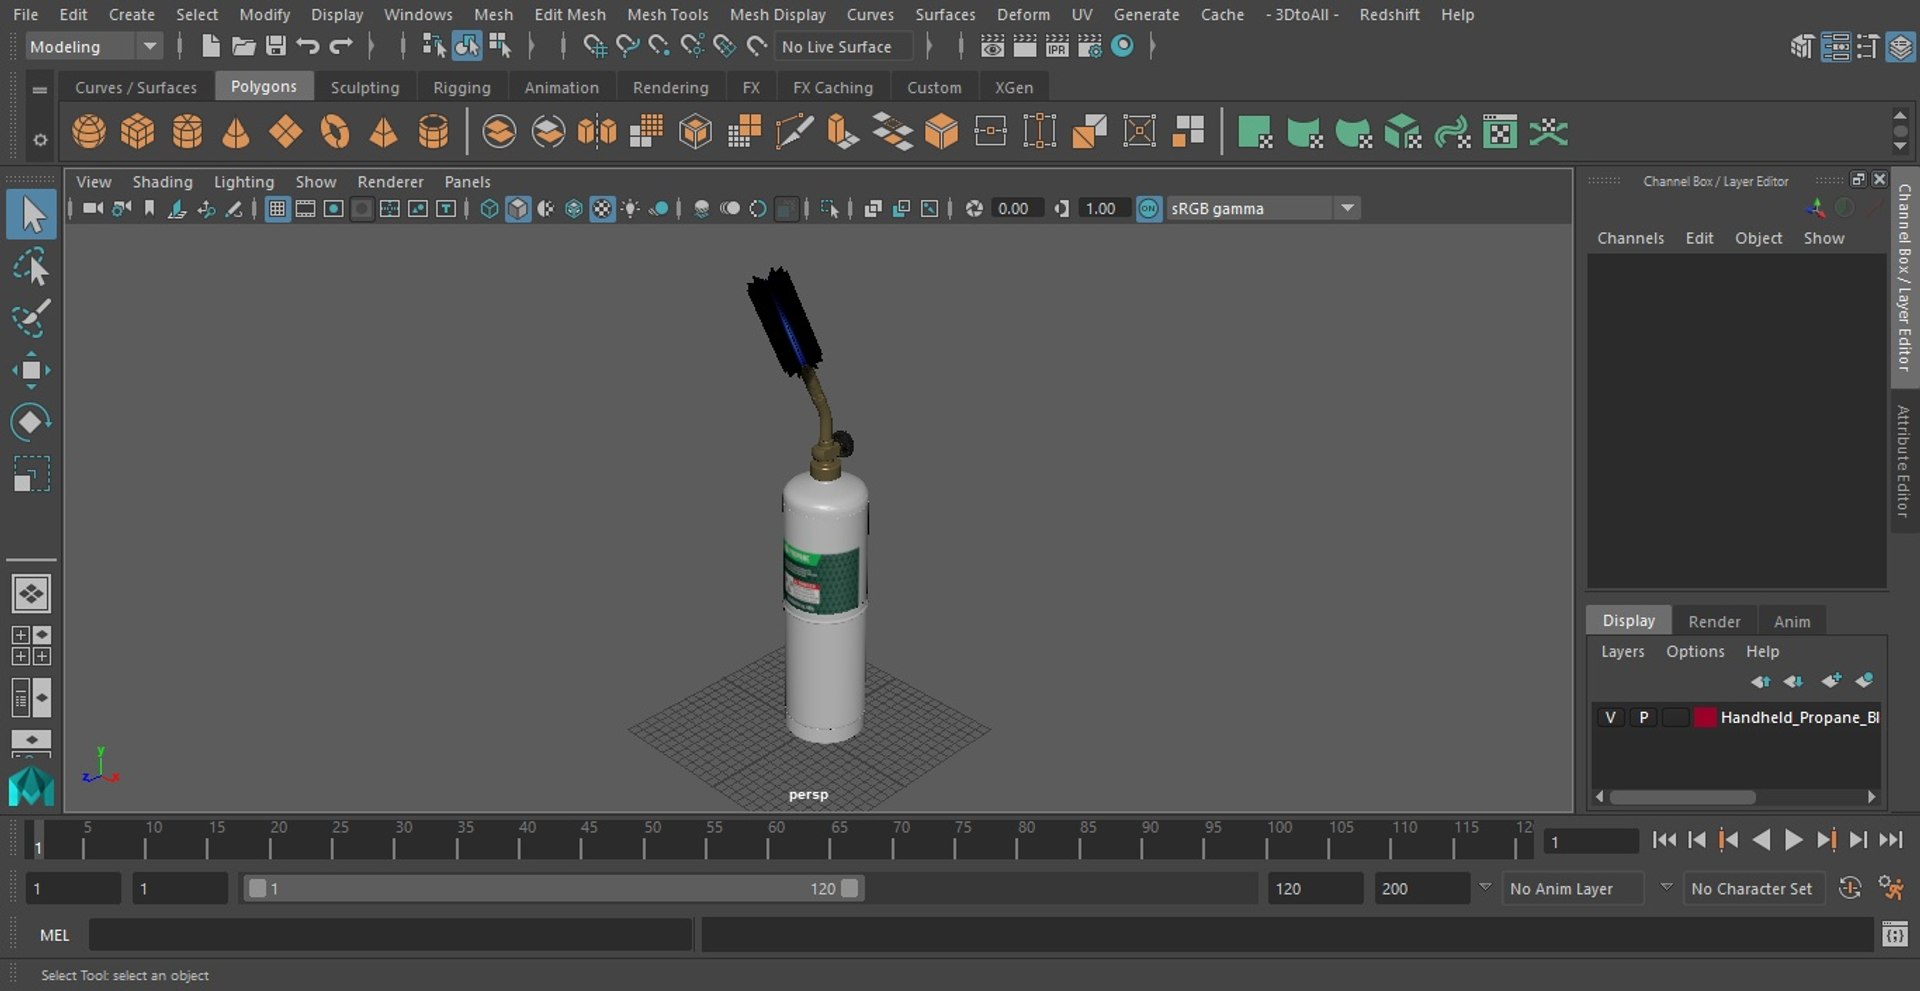The height and width of the screenshot is (991, 1920).
Task: Go to start of playback range
Action: (x=1664, y=840)
